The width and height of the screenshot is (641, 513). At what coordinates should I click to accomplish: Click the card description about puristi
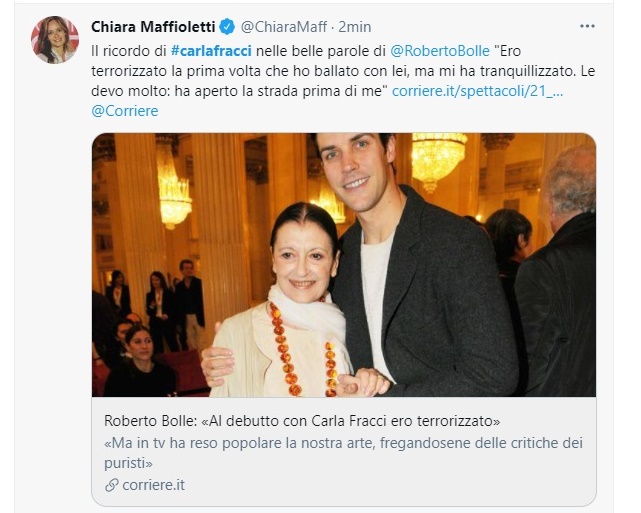(343, 453)
